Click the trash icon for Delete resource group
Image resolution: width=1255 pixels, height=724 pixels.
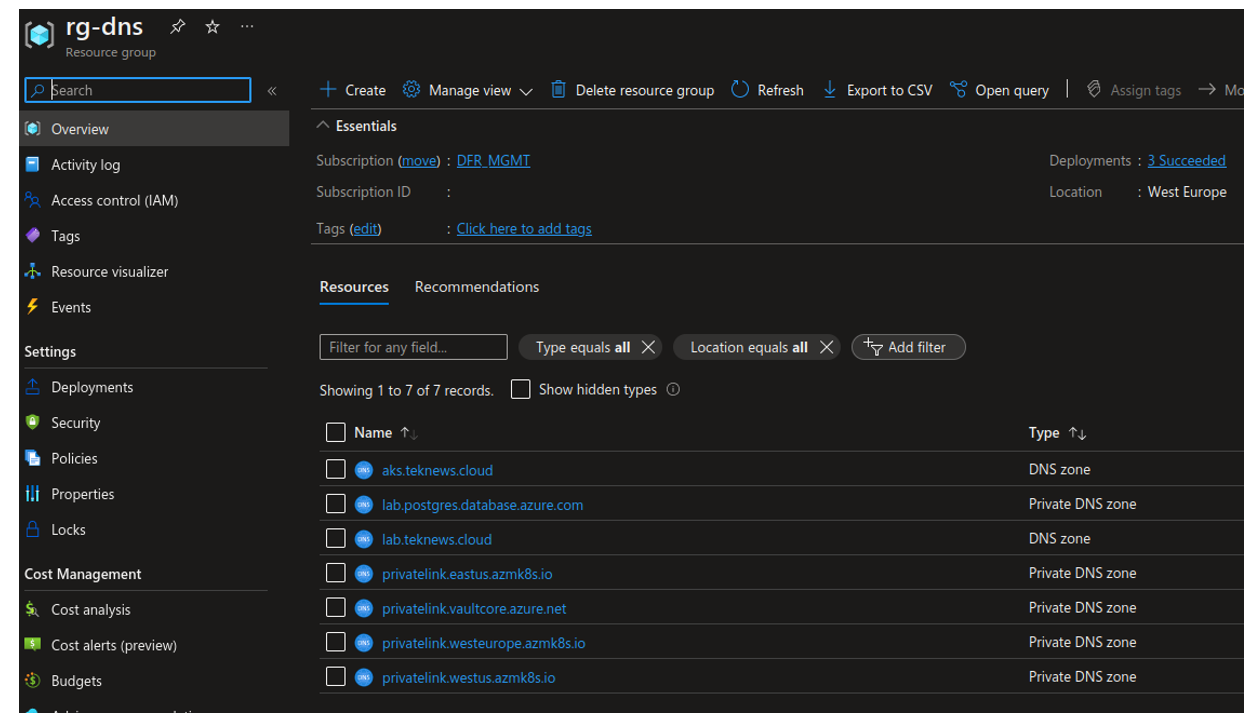click(559, 89)
